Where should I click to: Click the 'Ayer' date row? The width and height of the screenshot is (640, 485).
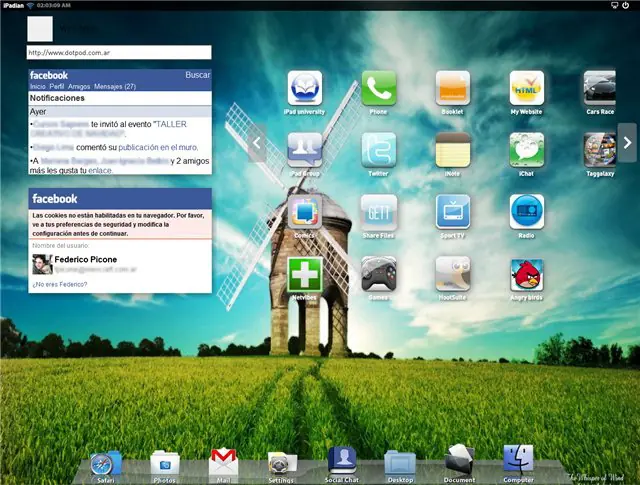(120, 111)
